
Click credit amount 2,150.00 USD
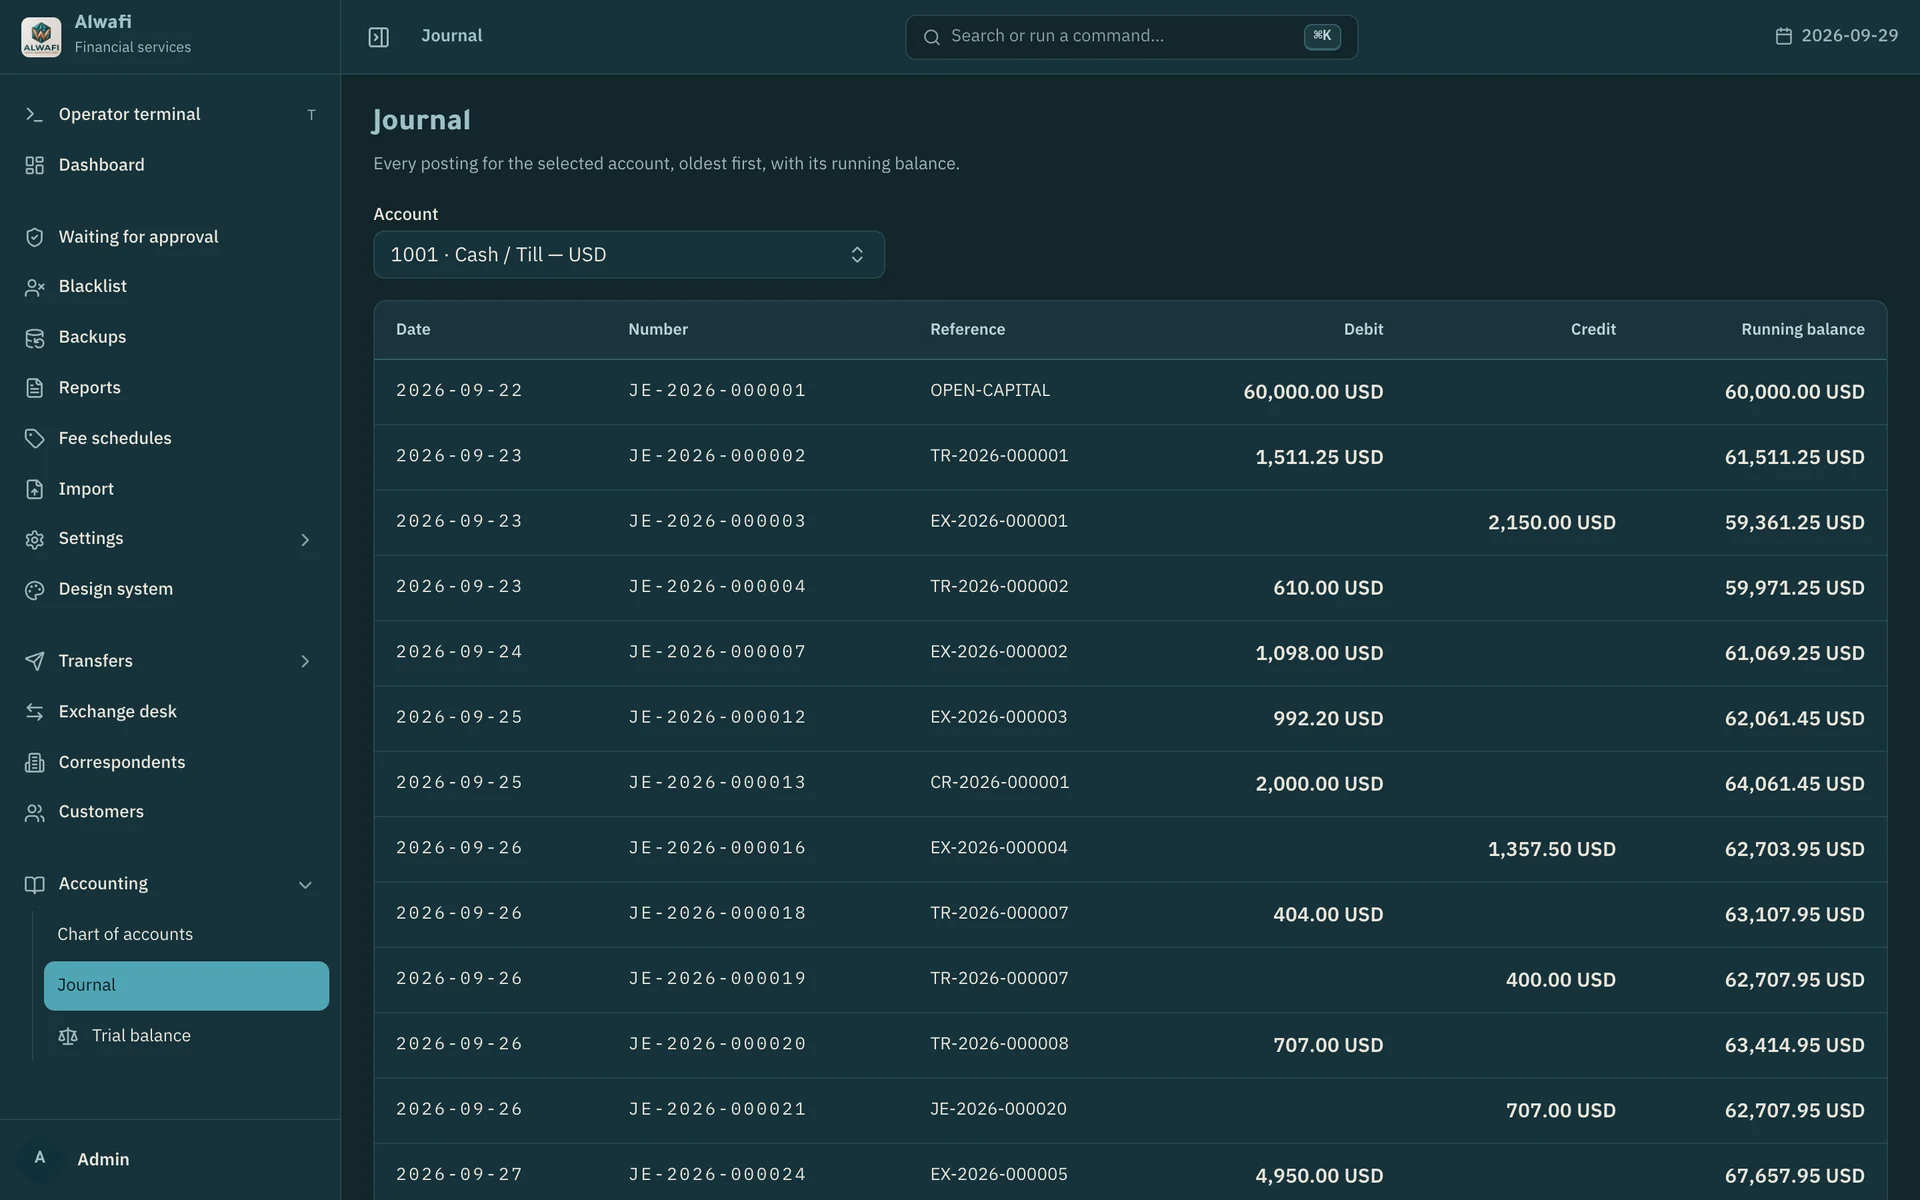tap(1551, 523)
